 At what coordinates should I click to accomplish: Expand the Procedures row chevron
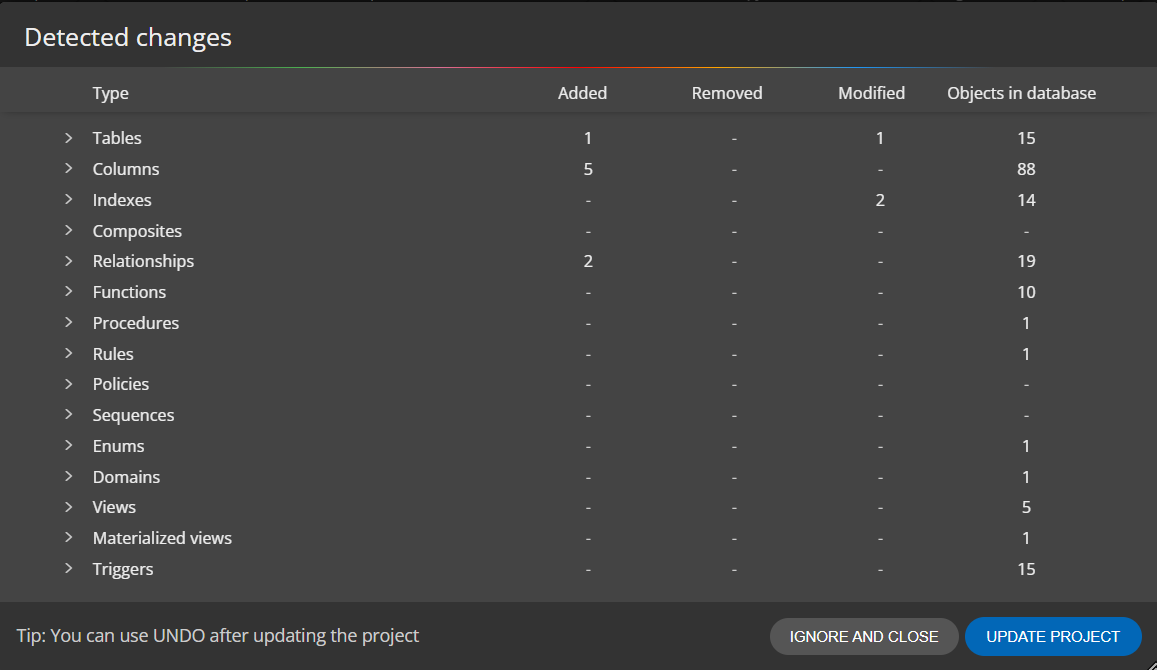[x=69, y=322]
